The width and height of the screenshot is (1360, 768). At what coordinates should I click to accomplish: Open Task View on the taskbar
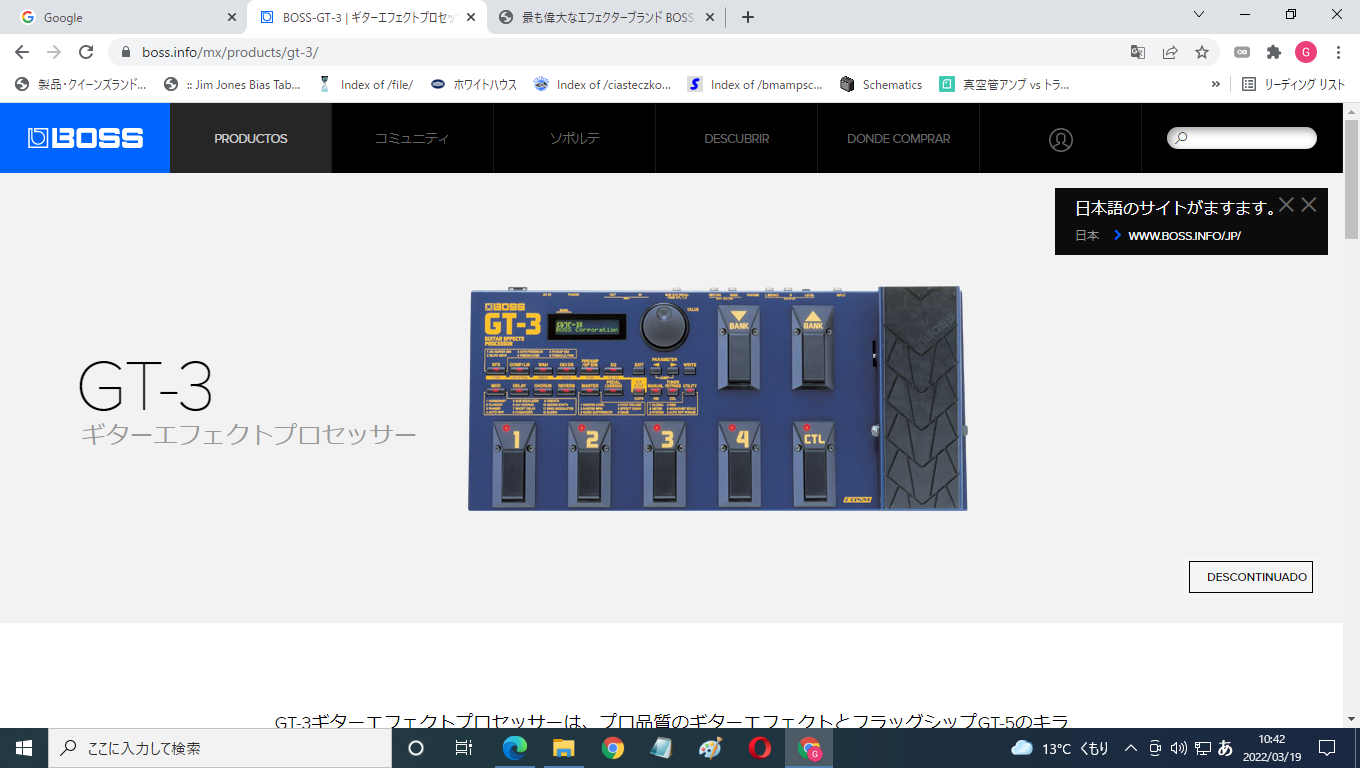tap(464, 748)
